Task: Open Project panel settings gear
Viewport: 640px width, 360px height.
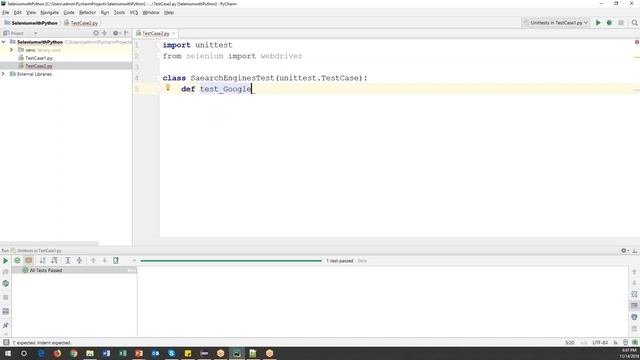Action: point(116,33)
